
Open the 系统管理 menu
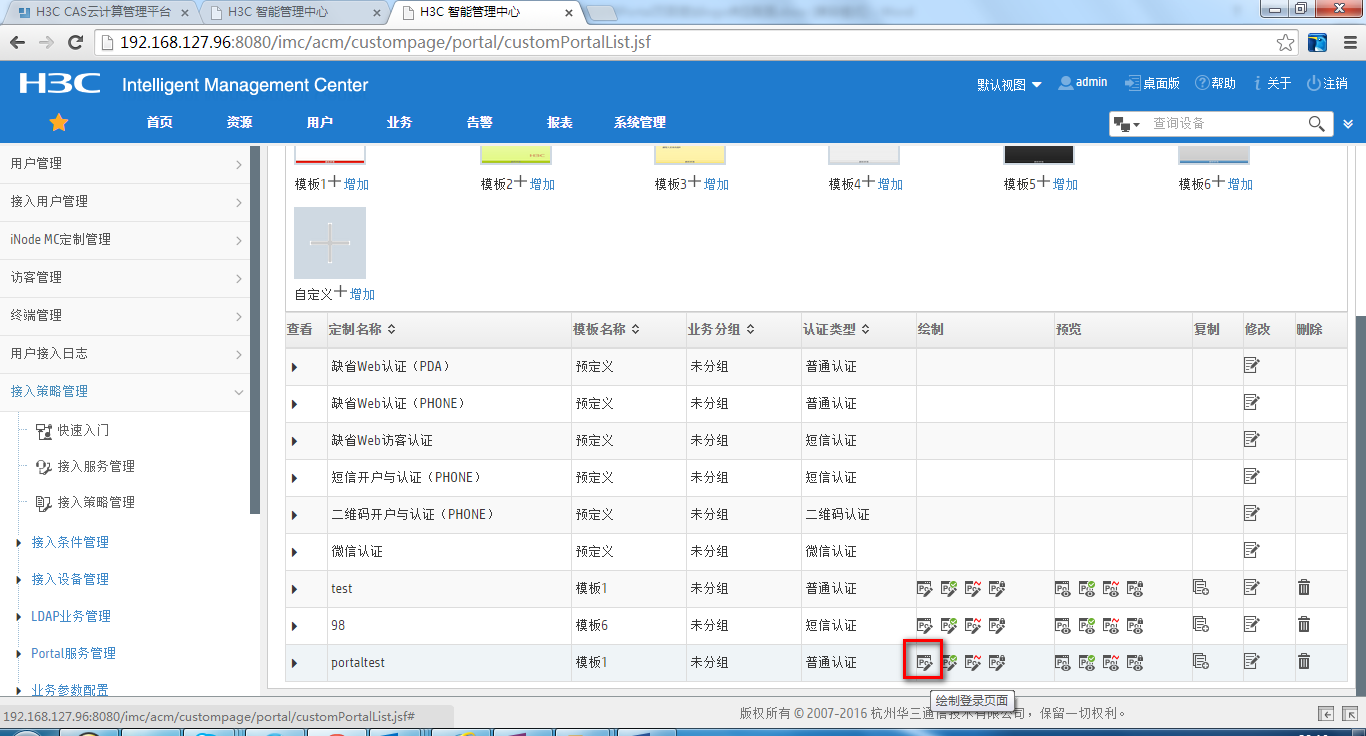[x=639, y=122]
